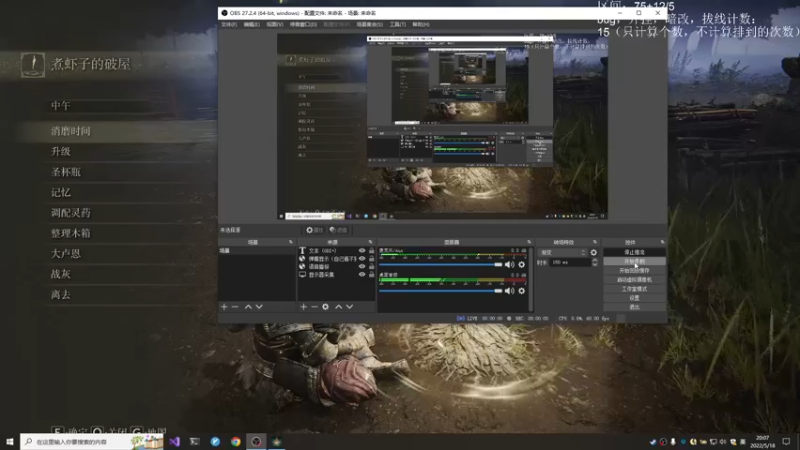Add a new source with plus icon

[304, 307]
